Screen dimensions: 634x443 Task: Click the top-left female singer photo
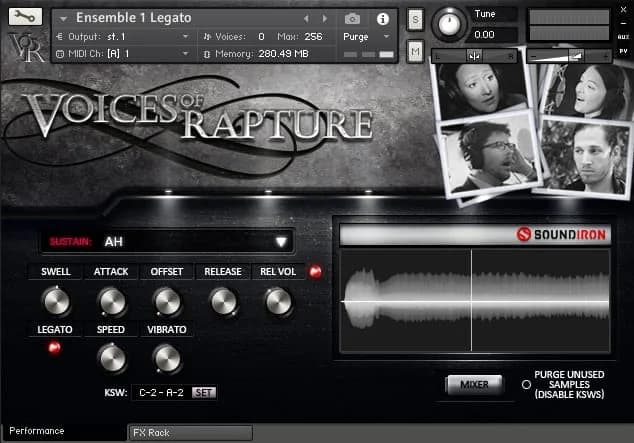481,86
